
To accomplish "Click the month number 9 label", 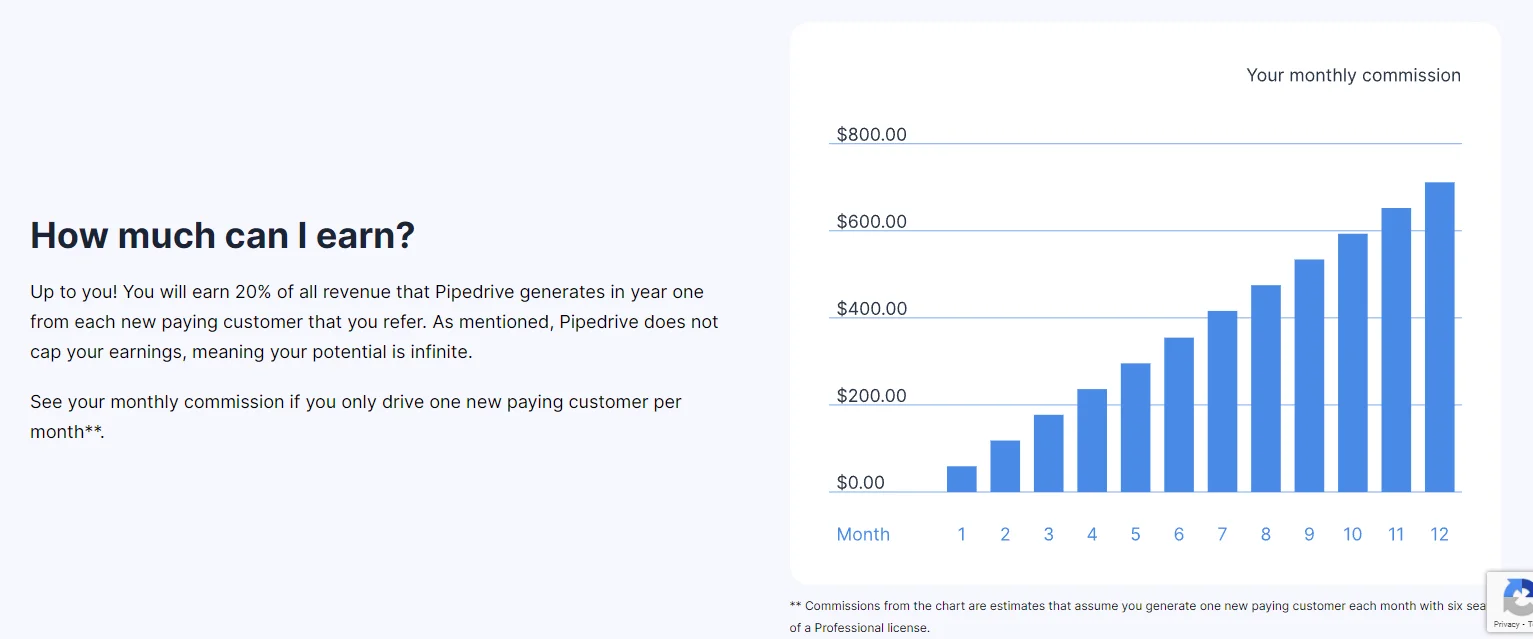I will [1309, 534].
